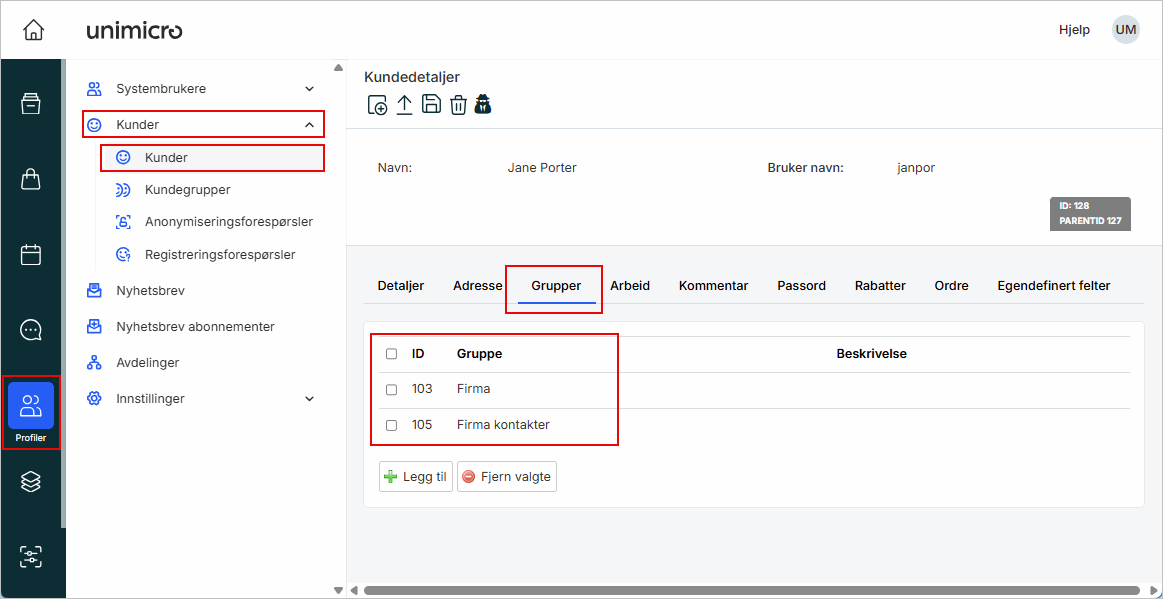Switch to the Arbeid tab

(630, 286)
